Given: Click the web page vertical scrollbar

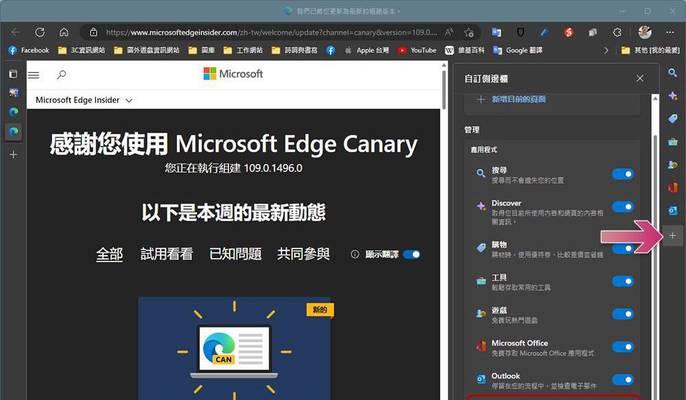Looking at the screenshot, I should 444,90.
